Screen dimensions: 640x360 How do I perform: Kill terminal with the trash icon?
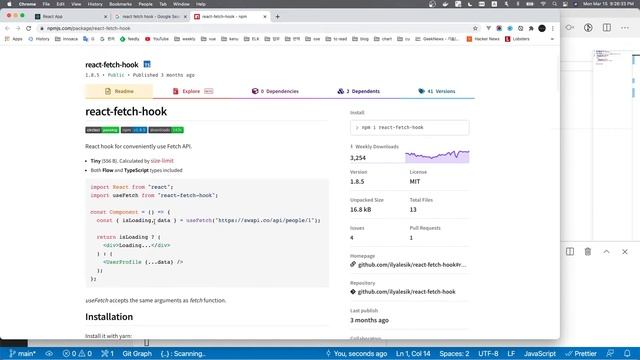[x=588, y=251]
